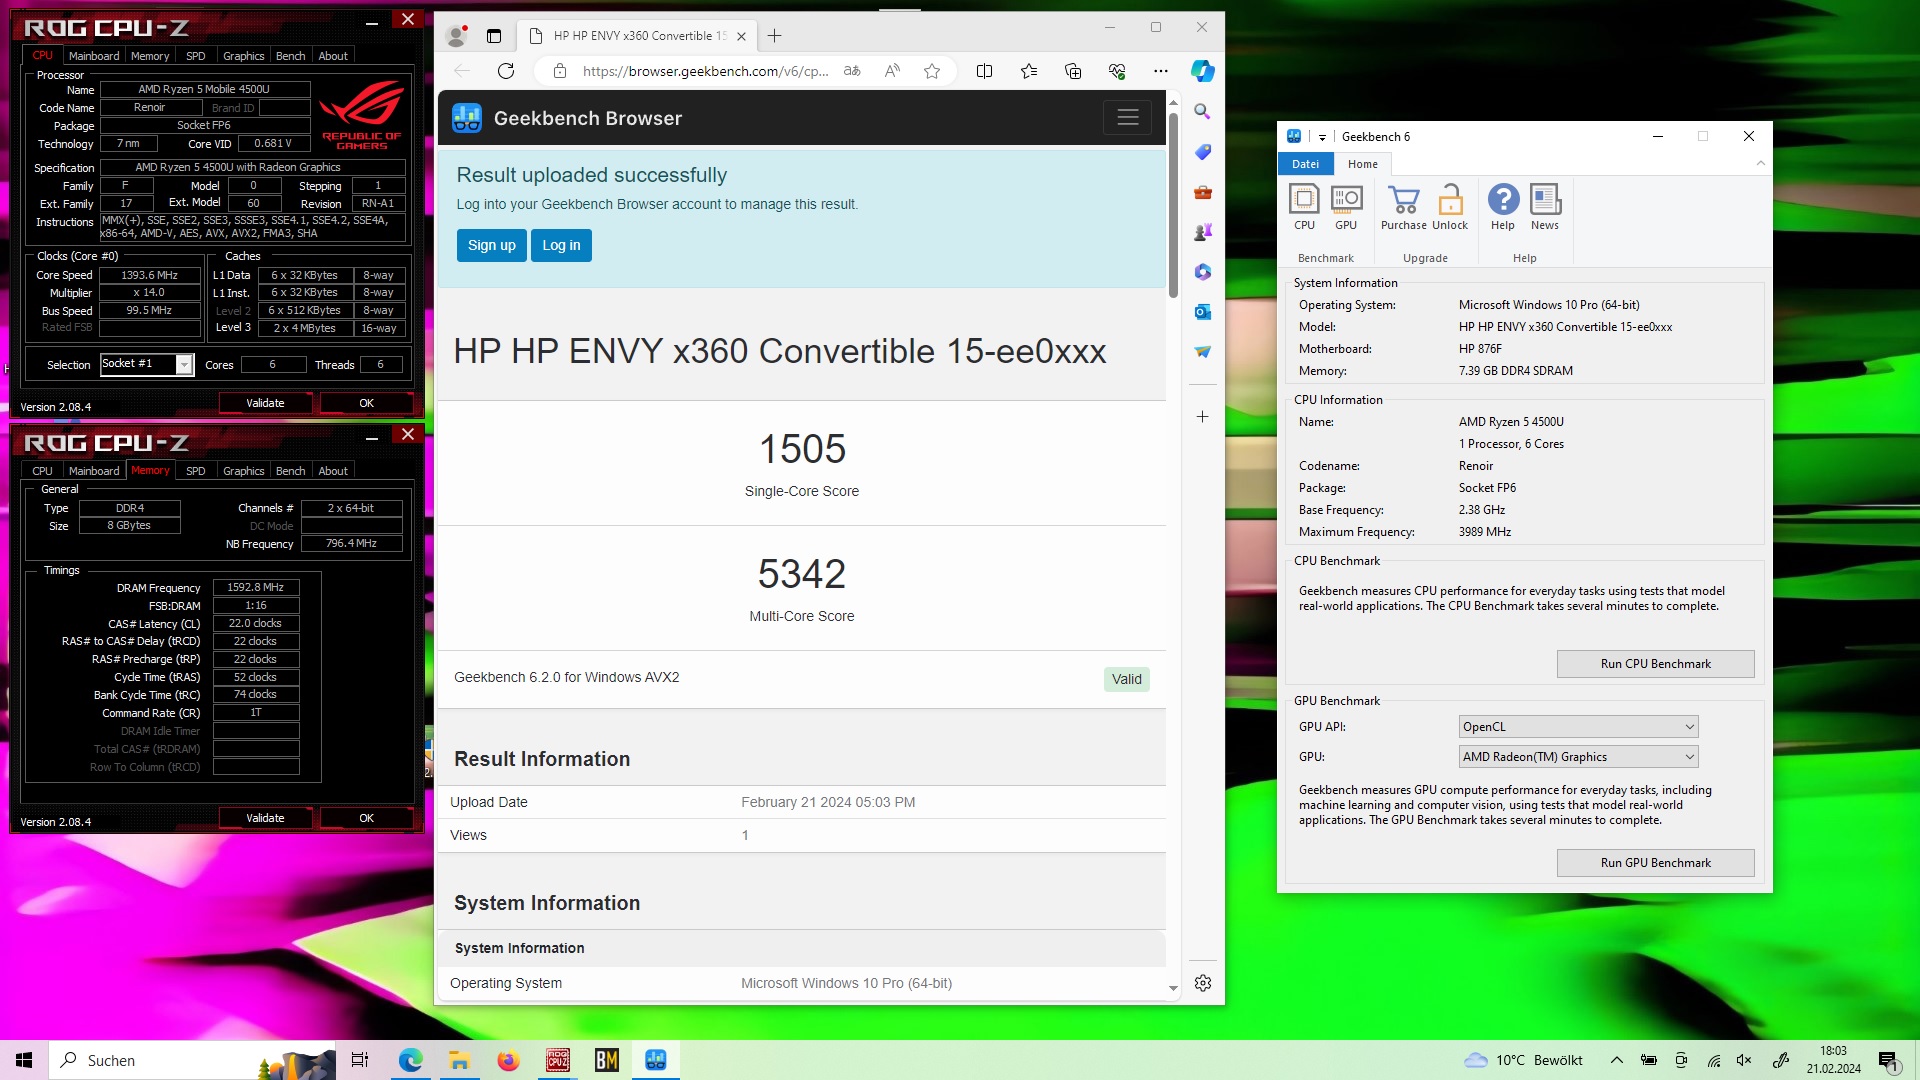1920x1080 pixels.
Task: Open the notification center icon
Action: click(1888, 1060)
